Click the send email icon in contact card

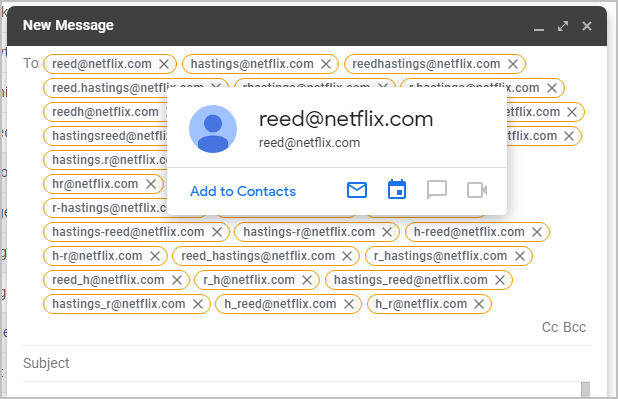tap(357, 190)
